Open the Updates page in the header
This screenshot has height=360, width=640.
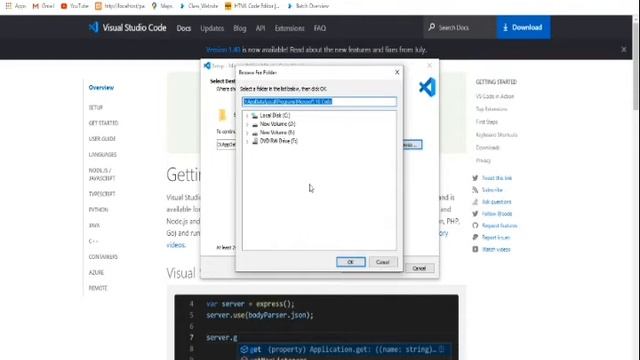coord(212,28)
